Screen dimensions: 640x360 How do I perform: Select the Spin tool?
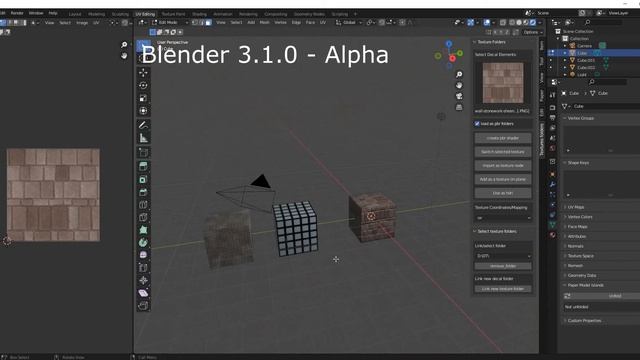click(143, 242)
